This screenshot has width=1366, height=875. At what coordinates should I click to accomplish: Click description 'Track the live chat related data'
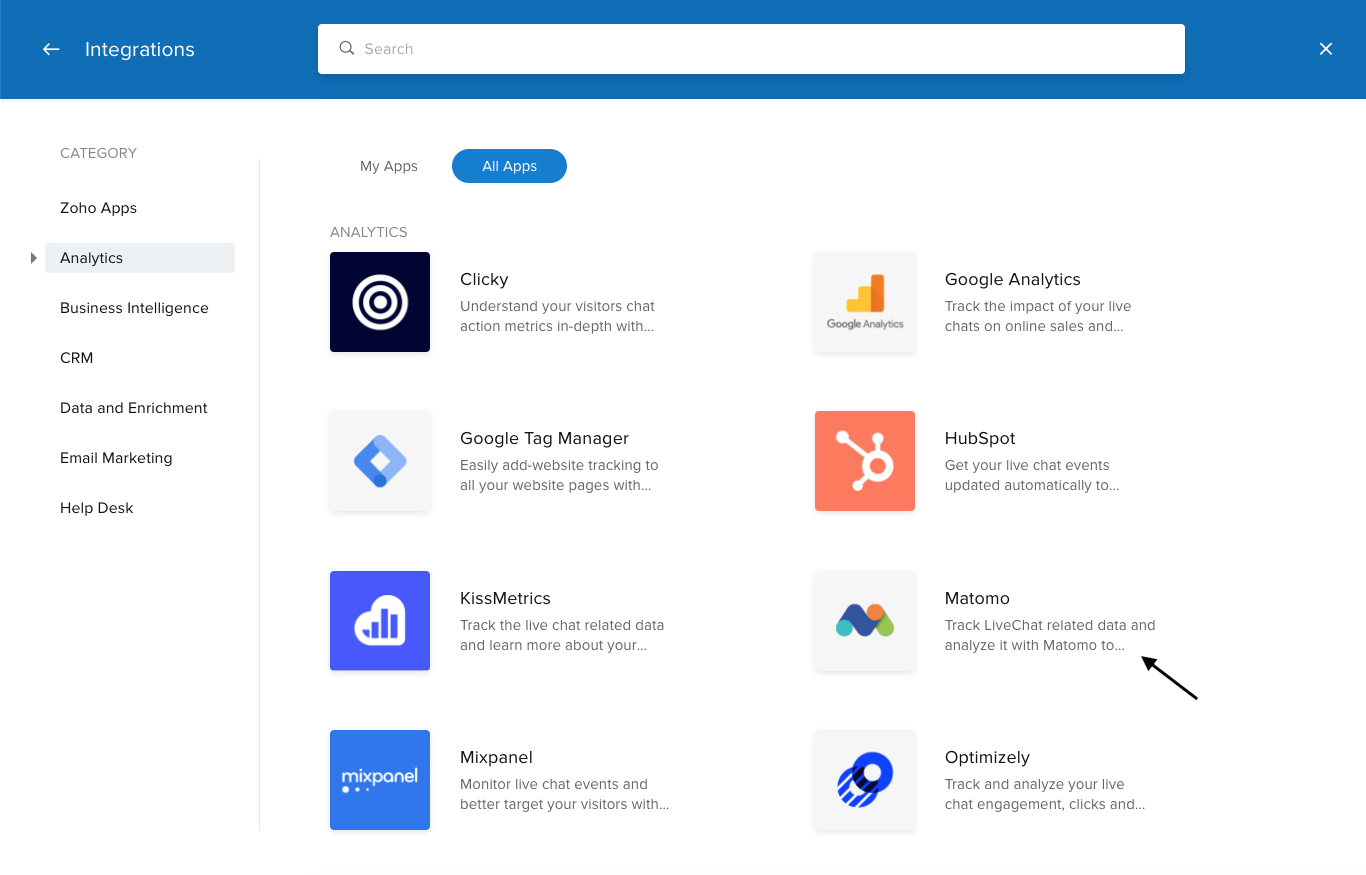pos(562,635)
